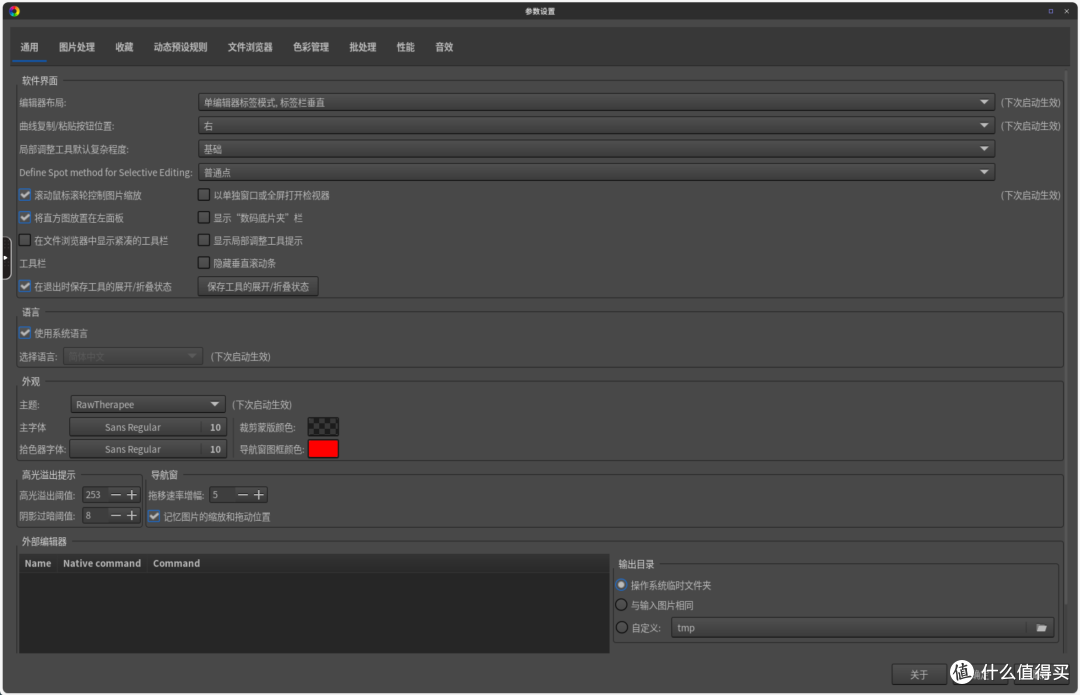This screenshot has height=695, width=1080.
Task: Click 高光溢出阈值 value field
Action: click(x=95, y=495)
